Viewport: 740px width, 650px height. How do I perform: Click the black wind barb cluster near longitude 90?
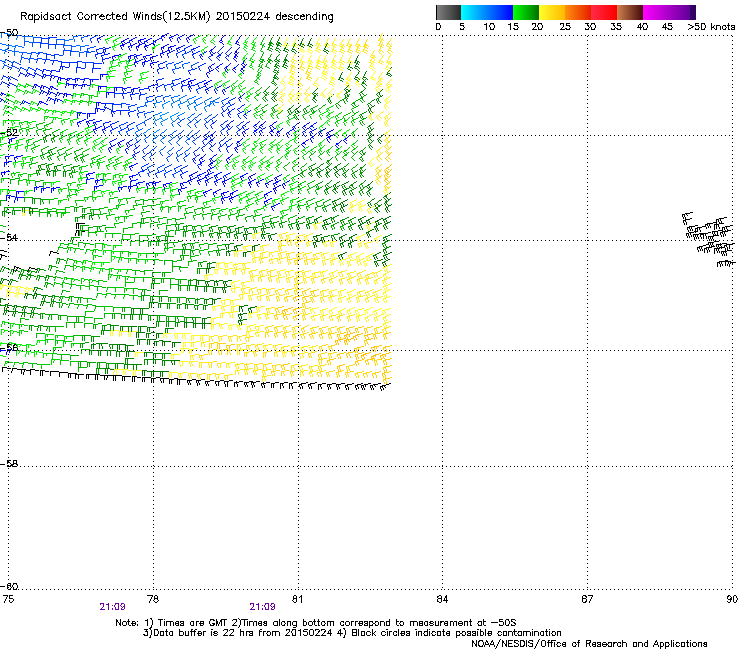(x=709, y=239)
